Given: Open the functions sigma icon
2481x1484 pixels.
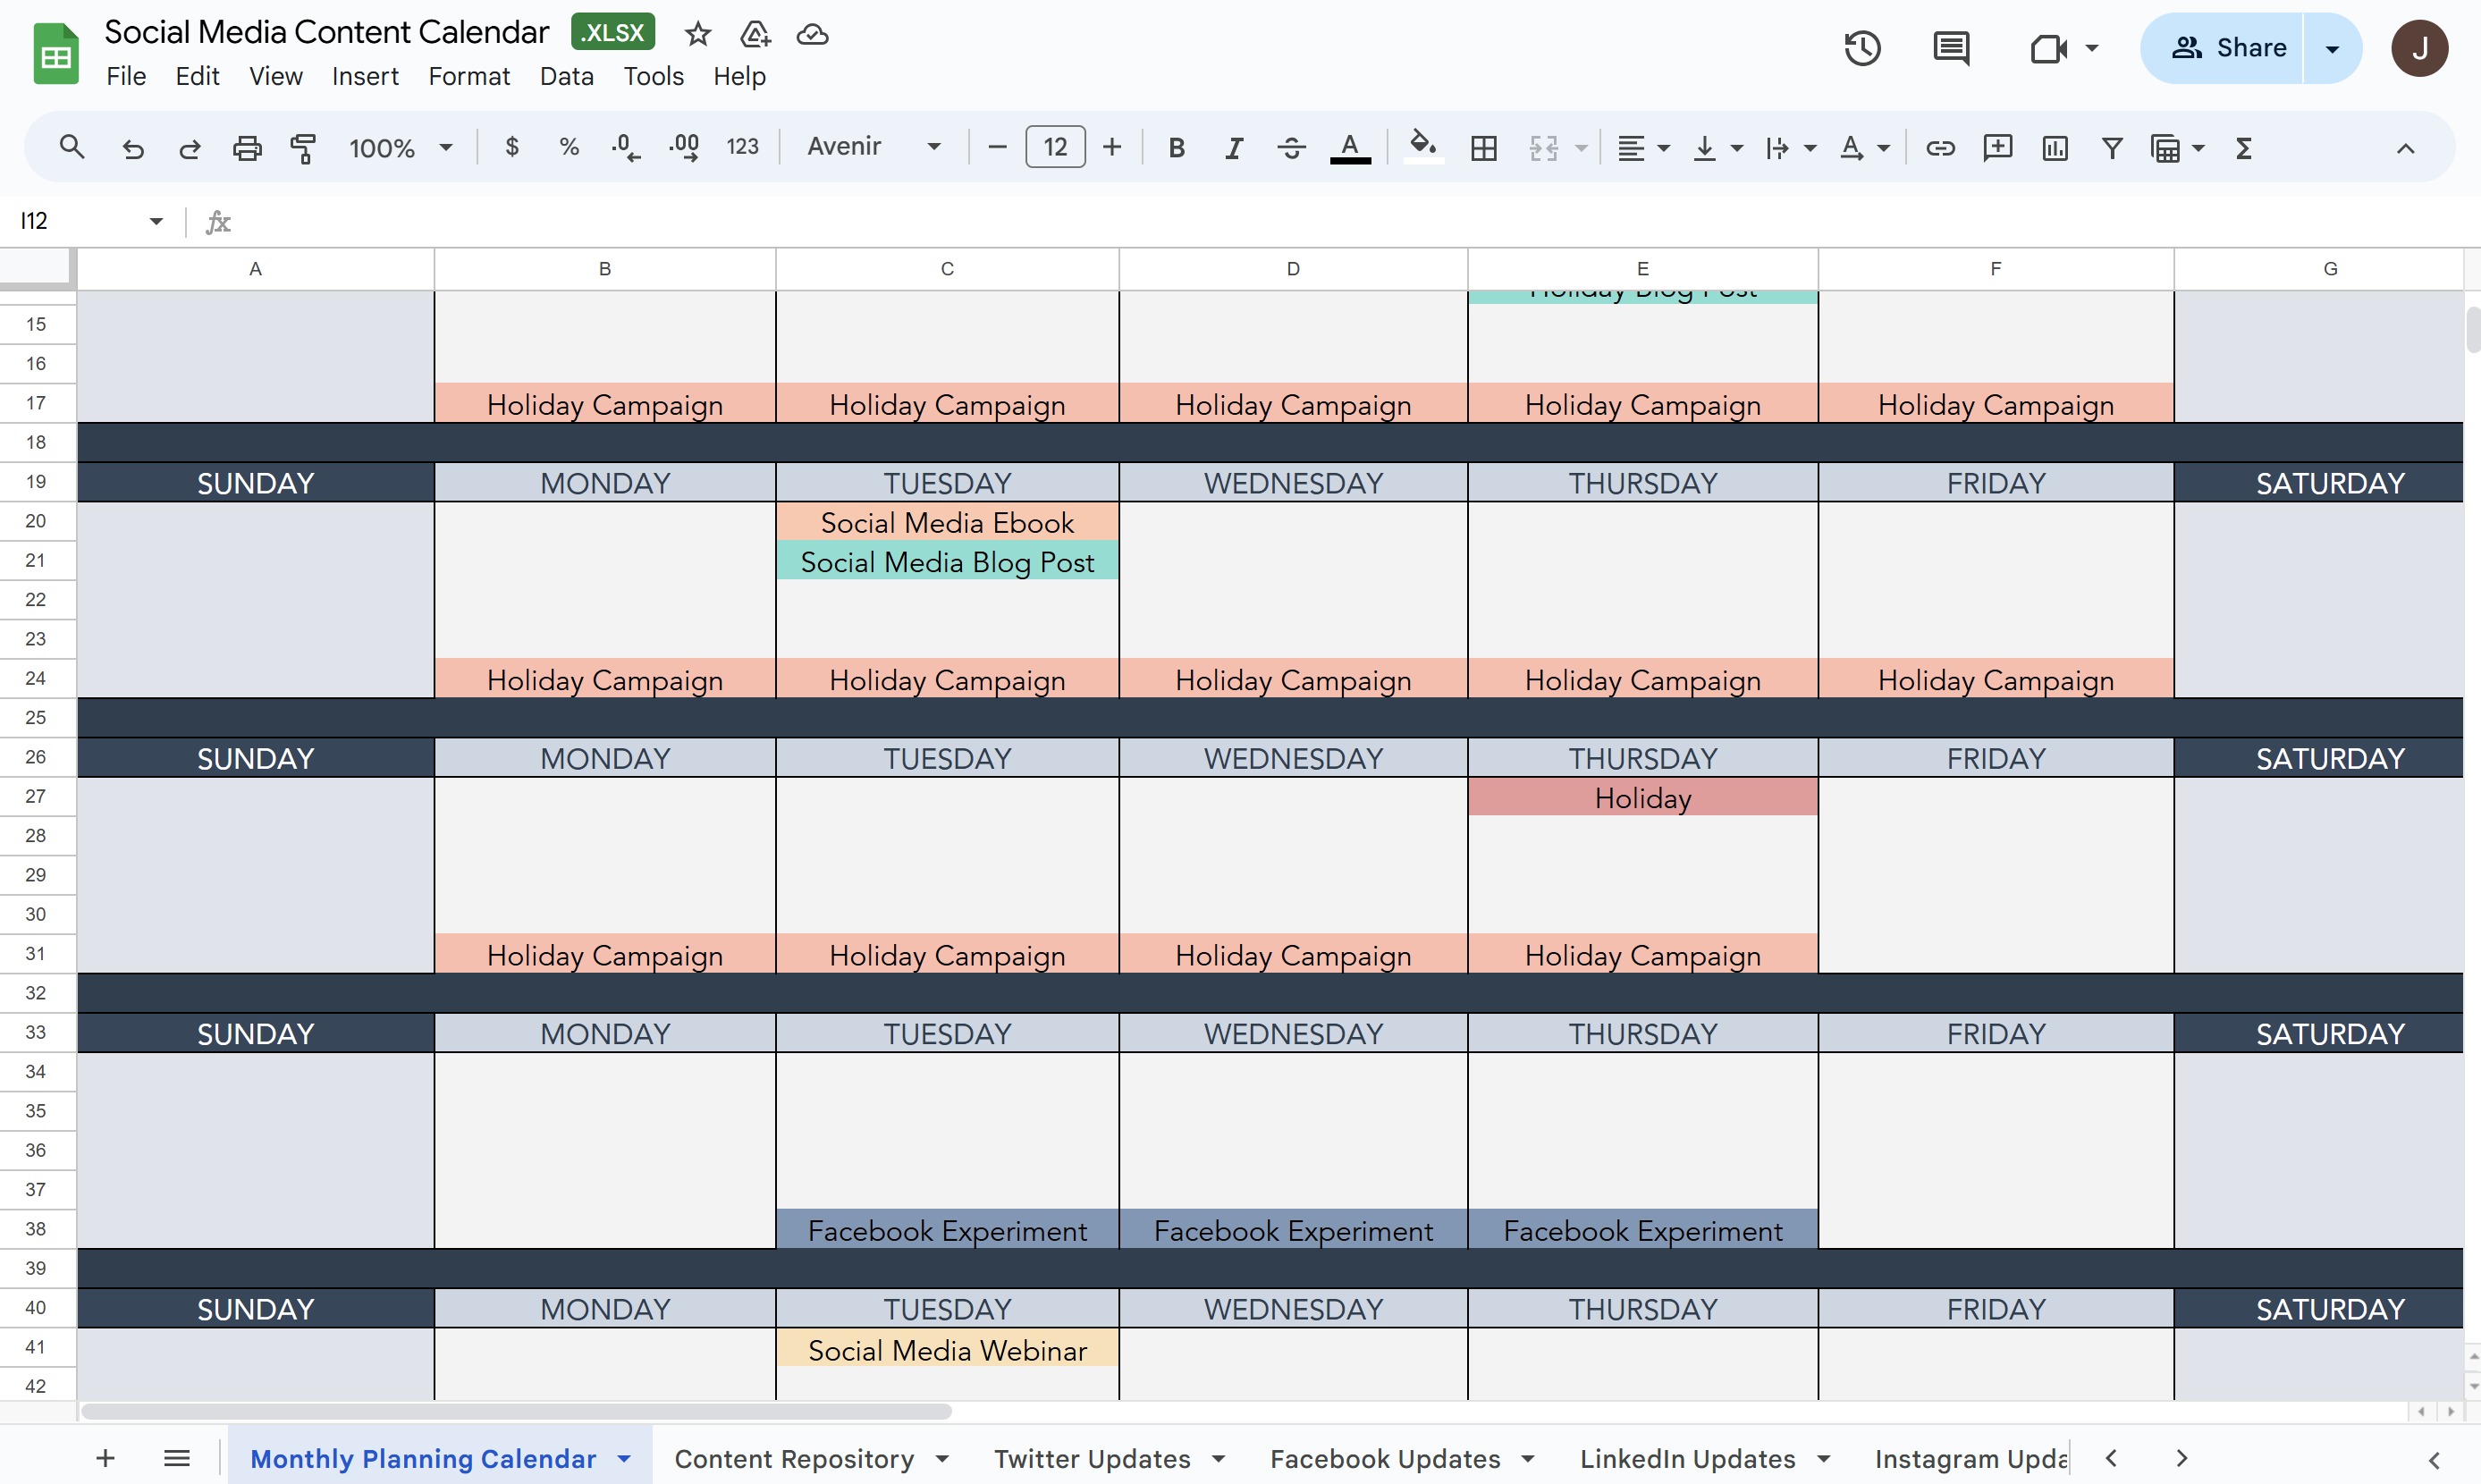Looking at the screenshot, I should (2244, 148).
